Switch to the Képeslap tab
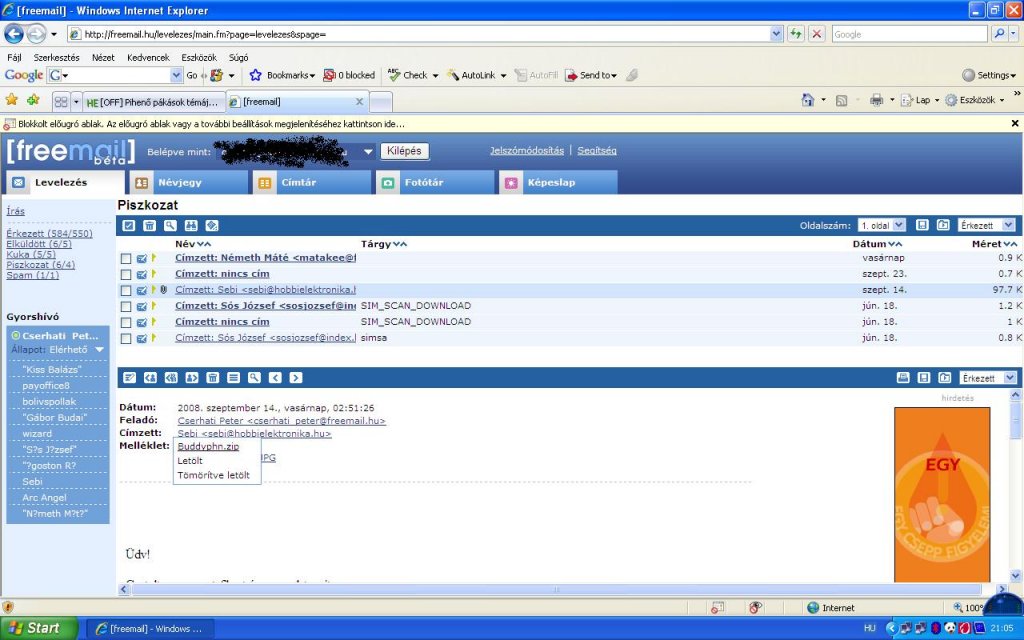 coord(558,182)
